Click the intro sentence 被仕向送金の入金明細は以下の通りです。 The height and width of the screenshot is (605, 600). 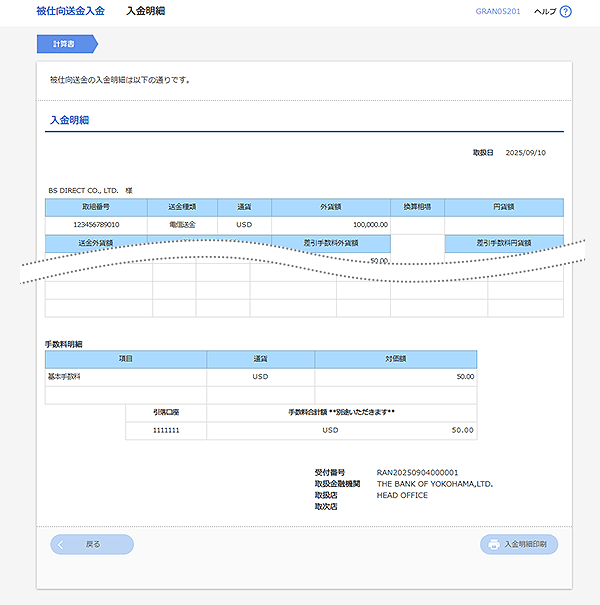(120, 80)
